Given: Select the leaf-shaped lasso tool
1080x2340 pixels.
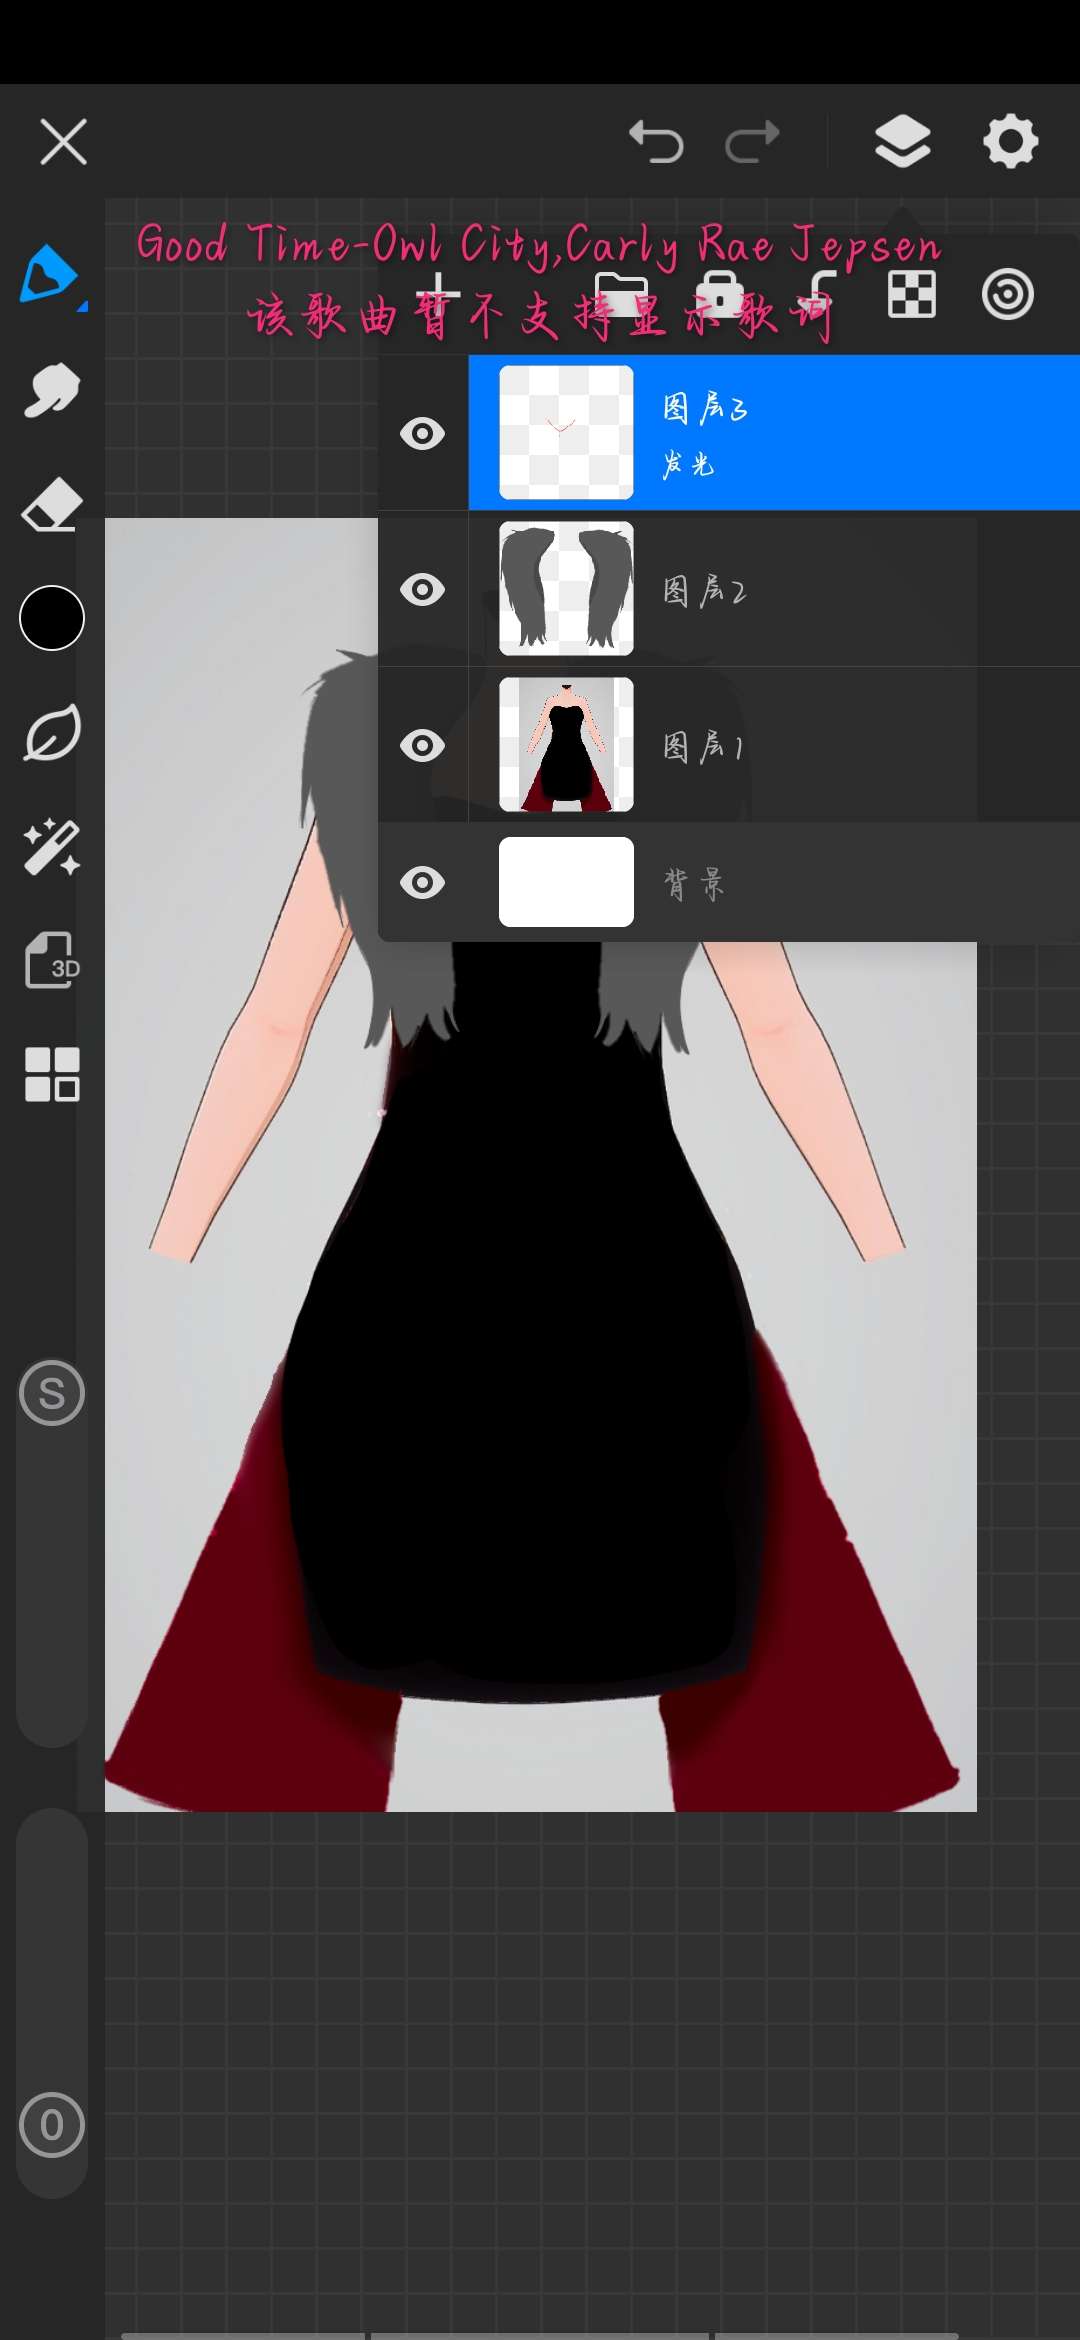Looking at the screenshot, I should [52, 734].
